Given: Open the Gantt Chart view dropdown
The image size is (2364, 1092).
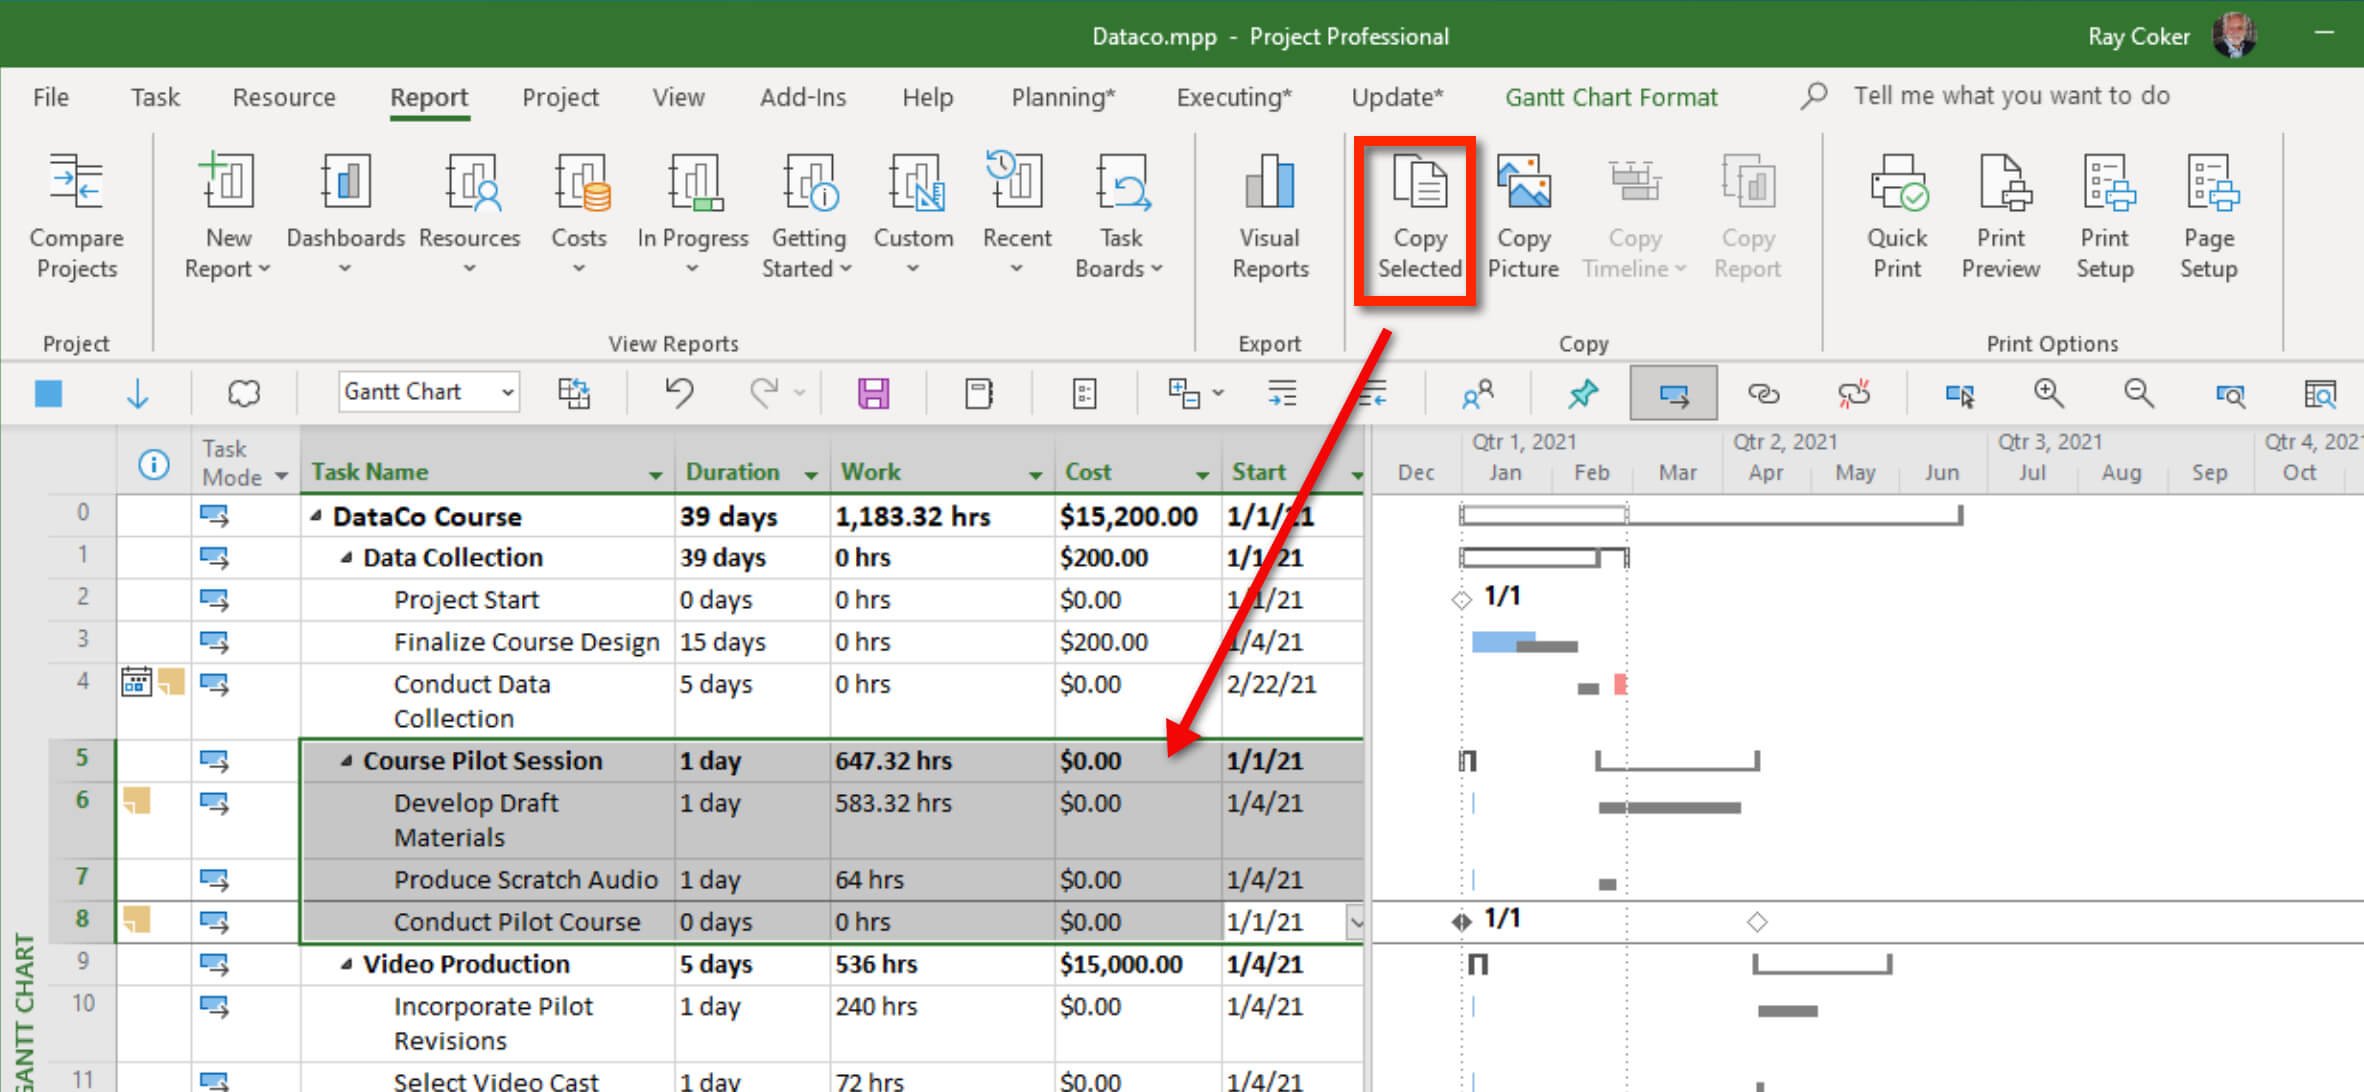Looking at the screenshot, I should pos(507,393).
